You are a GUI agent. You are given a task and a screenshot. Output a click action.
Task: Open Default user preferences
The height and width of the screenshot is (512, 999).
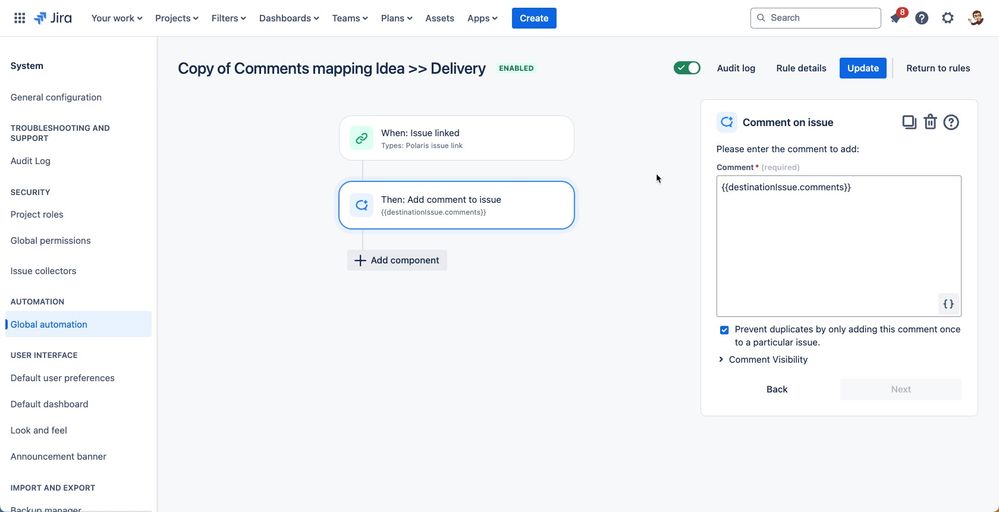coord(62,378)
